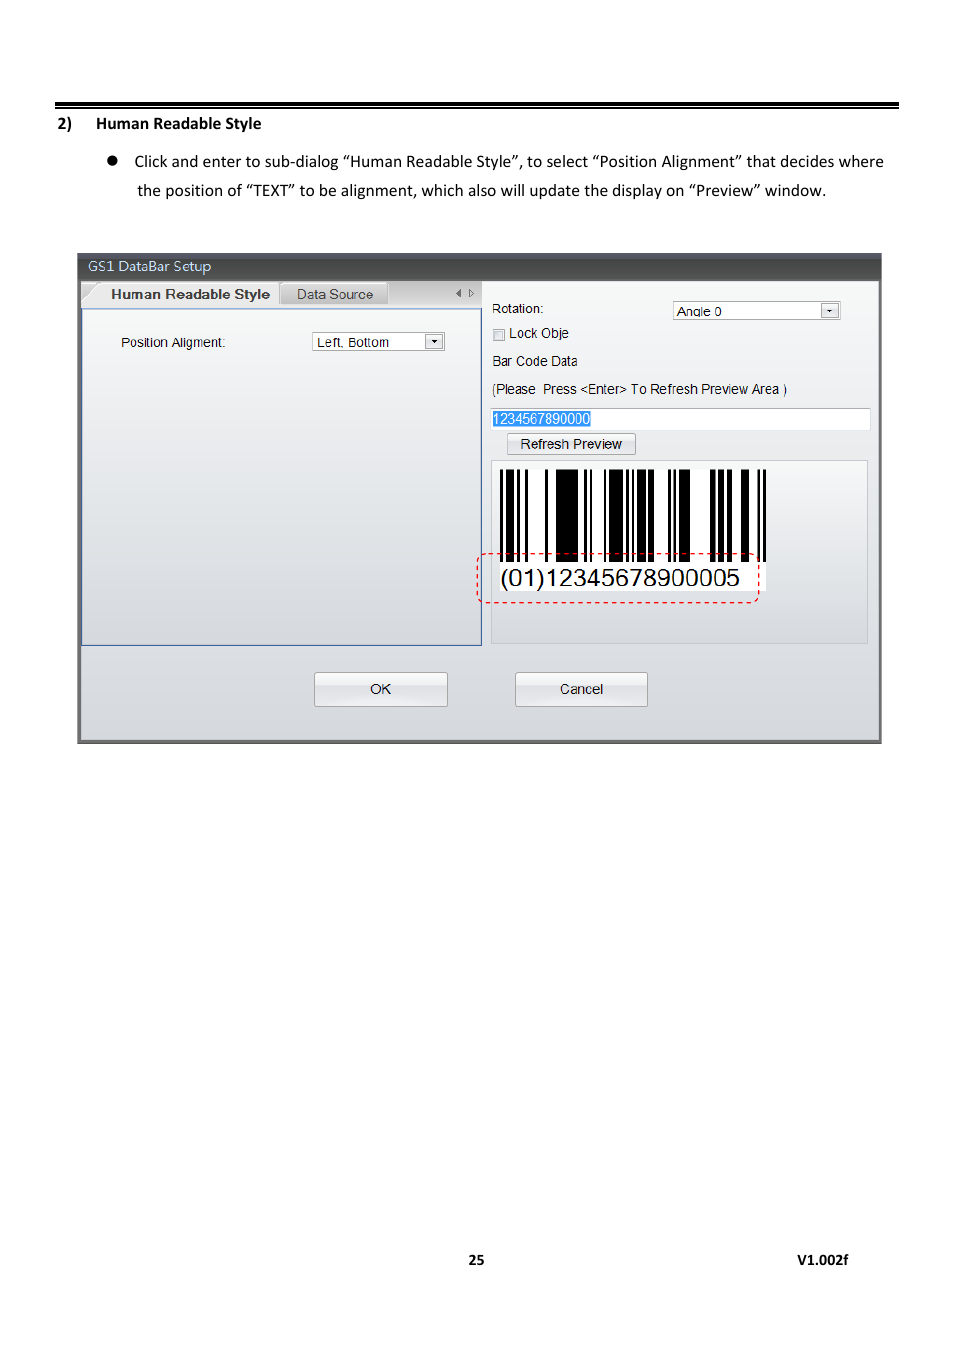Click the Rotation label
This screenshot has height=1350, width=954.
pos(518,309)
